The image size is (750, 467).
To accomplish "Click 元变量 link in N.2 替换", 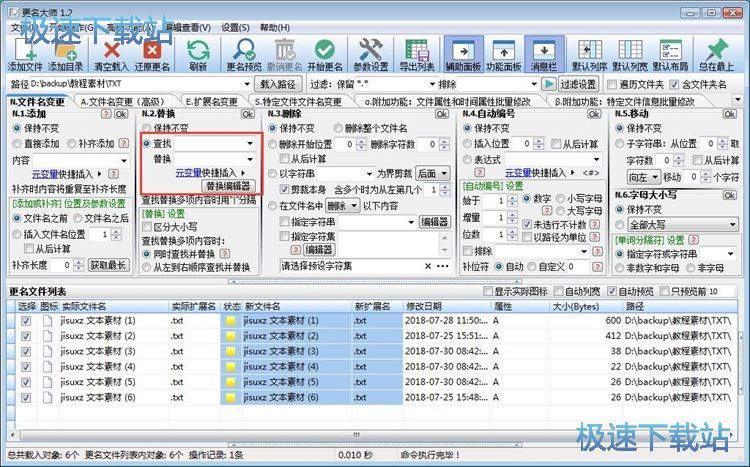I will tap(188, 173).
